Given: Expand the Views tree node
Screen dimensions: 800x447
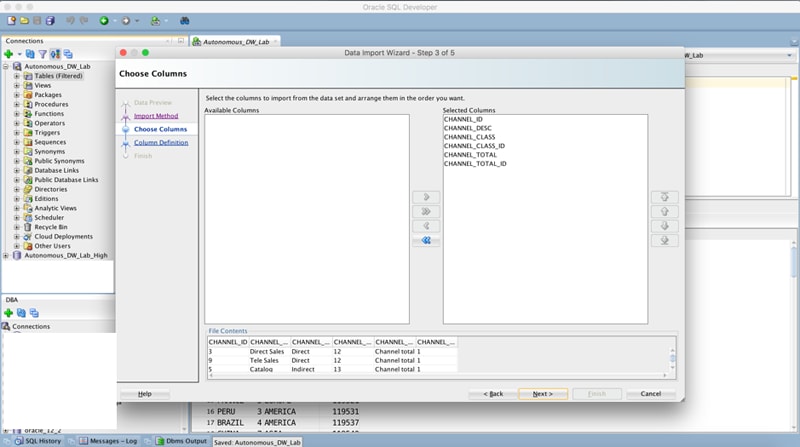Looking at the screenshot, I should [16, 85].
